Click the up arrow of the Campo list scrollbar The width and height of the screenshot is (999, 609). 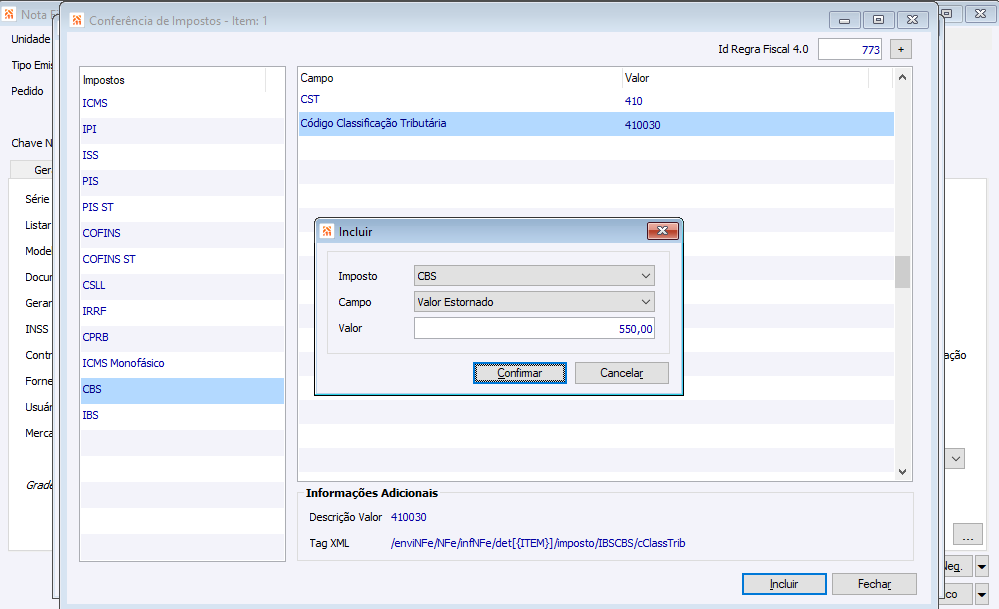(902, 78)
